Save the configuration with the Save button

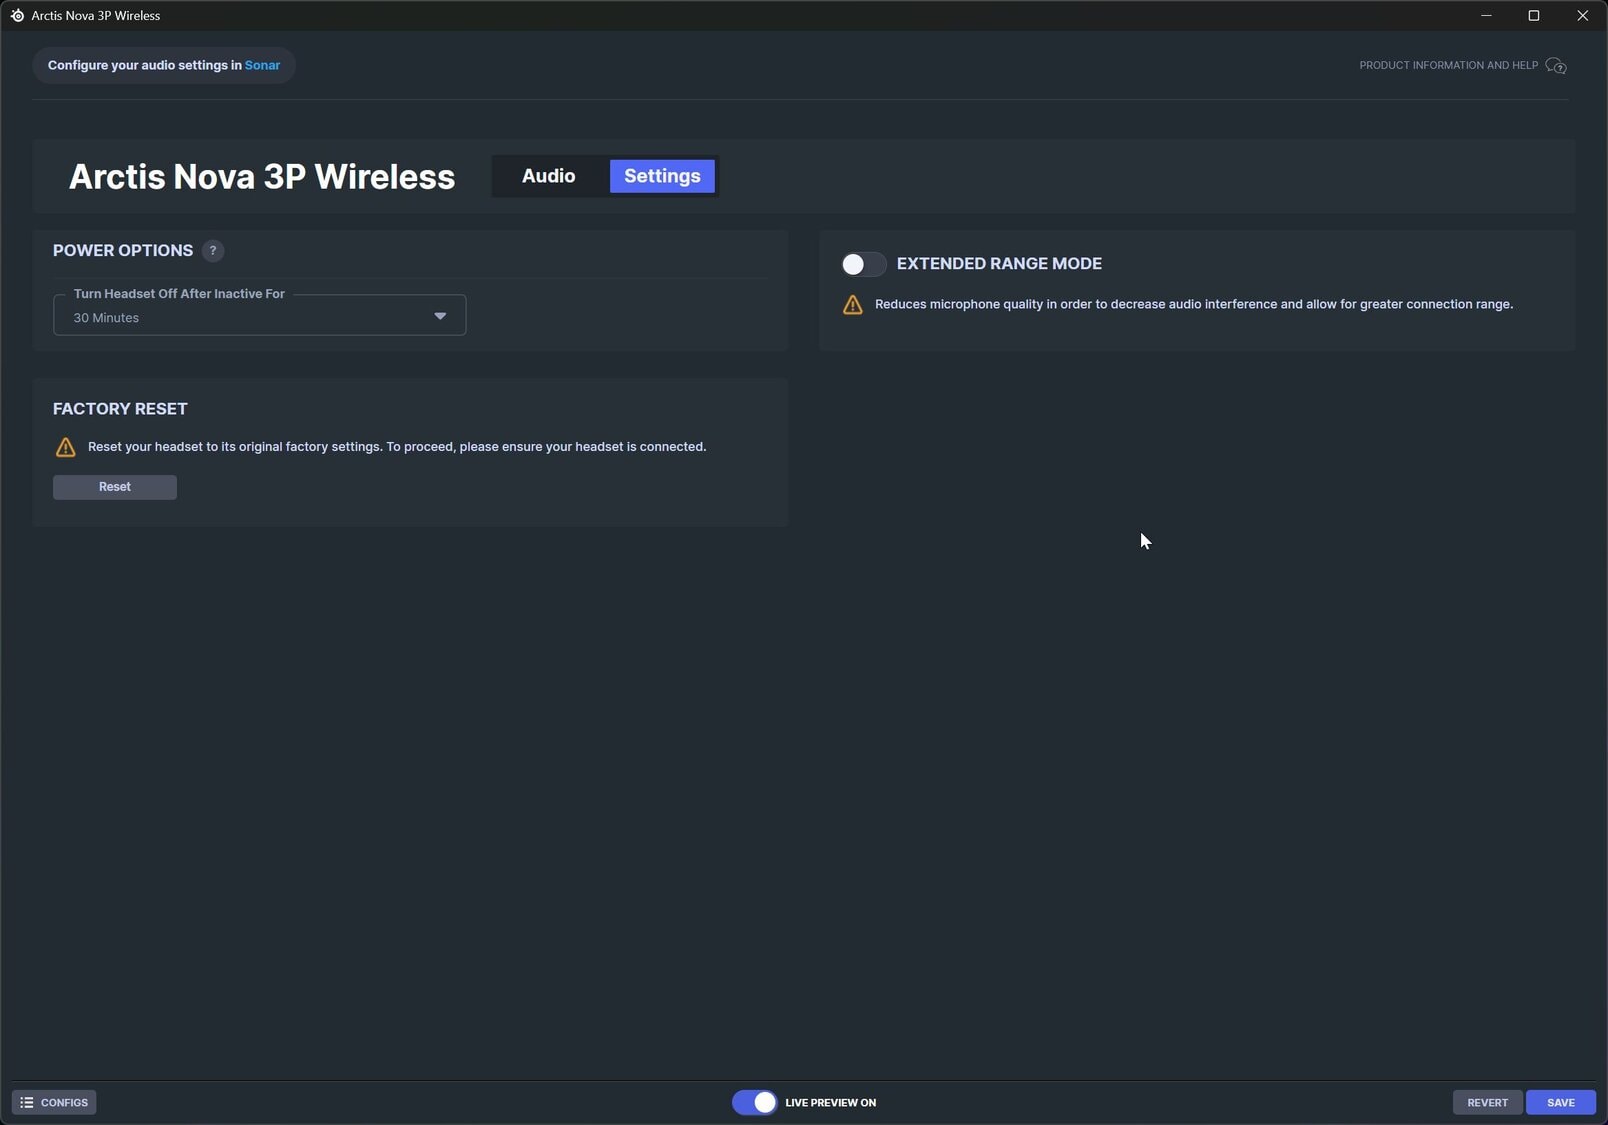pyautogui.click(x=1560, y=1102)
